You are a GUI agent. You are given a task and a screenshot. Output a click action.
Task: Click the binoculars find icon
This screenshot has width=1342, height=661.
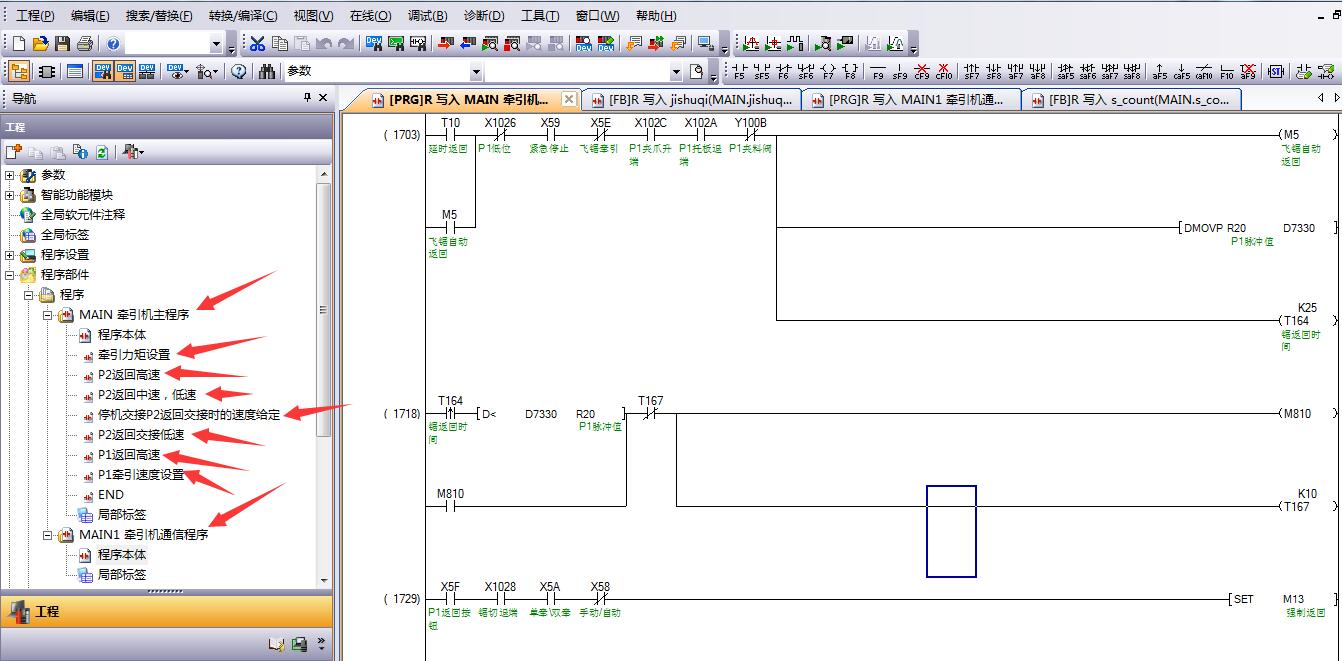tap(266, 72)
